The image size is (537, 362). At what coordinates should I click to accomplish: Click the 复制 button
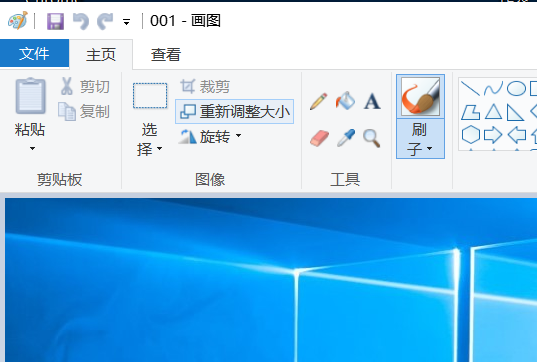pos(84,111)
